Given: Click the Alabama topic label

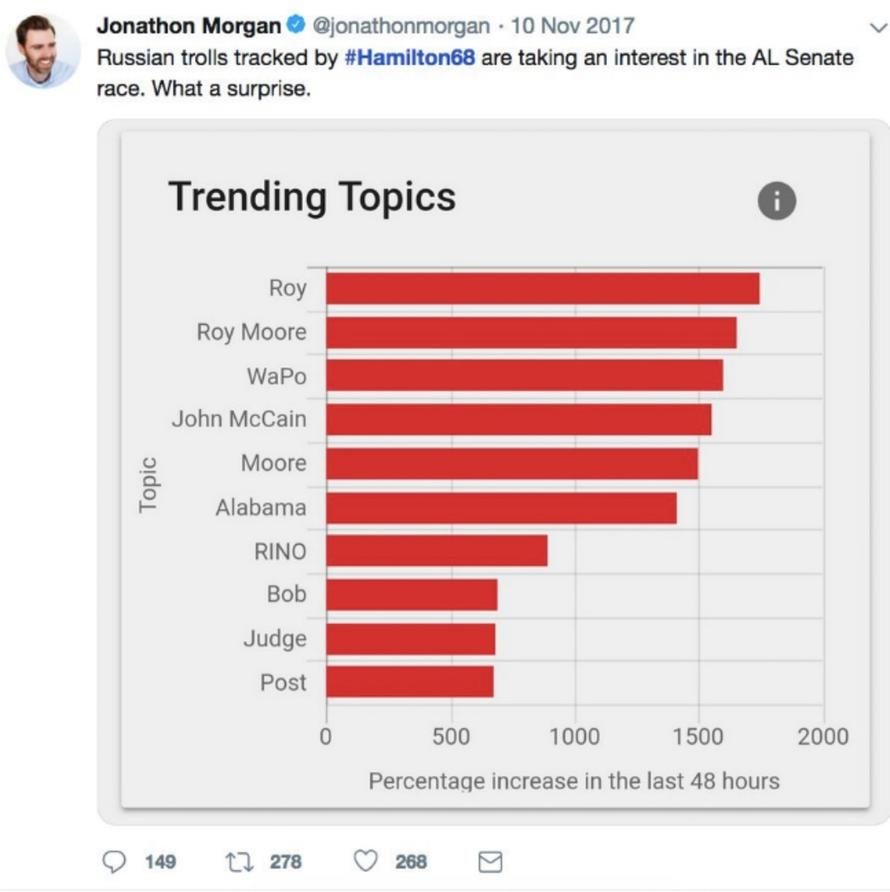Looking at the screenshot, I should click(x=261, y=507).
